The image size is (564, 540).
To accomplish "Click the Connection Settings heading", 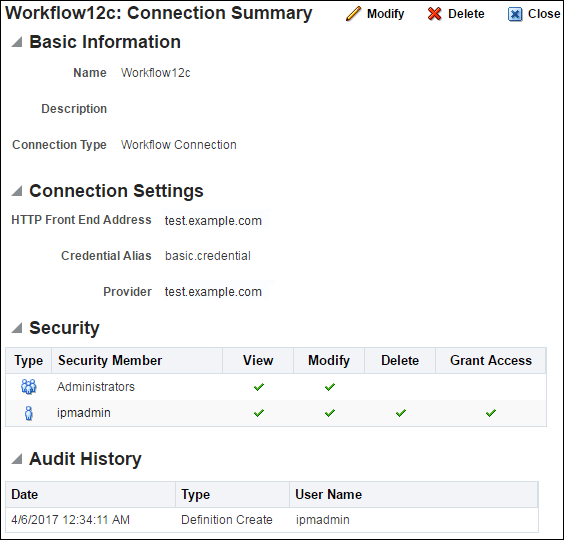I will click(116, 191).
